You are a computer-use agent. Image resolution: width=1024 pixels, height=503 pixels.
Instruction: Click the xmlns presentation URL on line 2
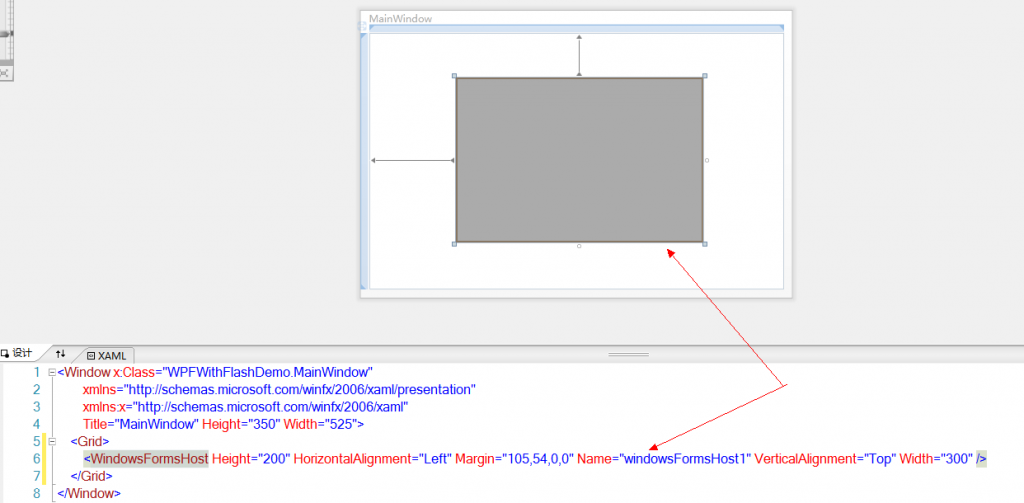(299, 389)
